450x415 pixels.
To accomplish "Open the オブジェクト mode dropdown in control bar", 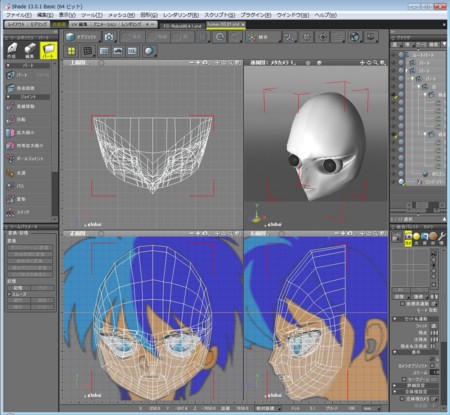I will 82,37.
